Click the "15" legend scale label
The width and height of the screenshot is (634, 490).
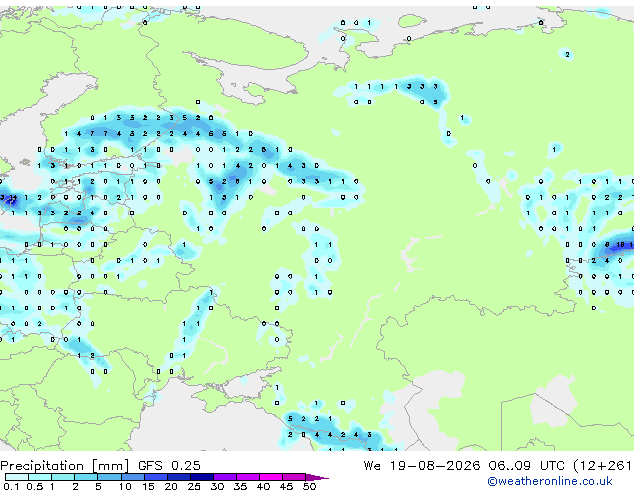(x=148, y=486)
